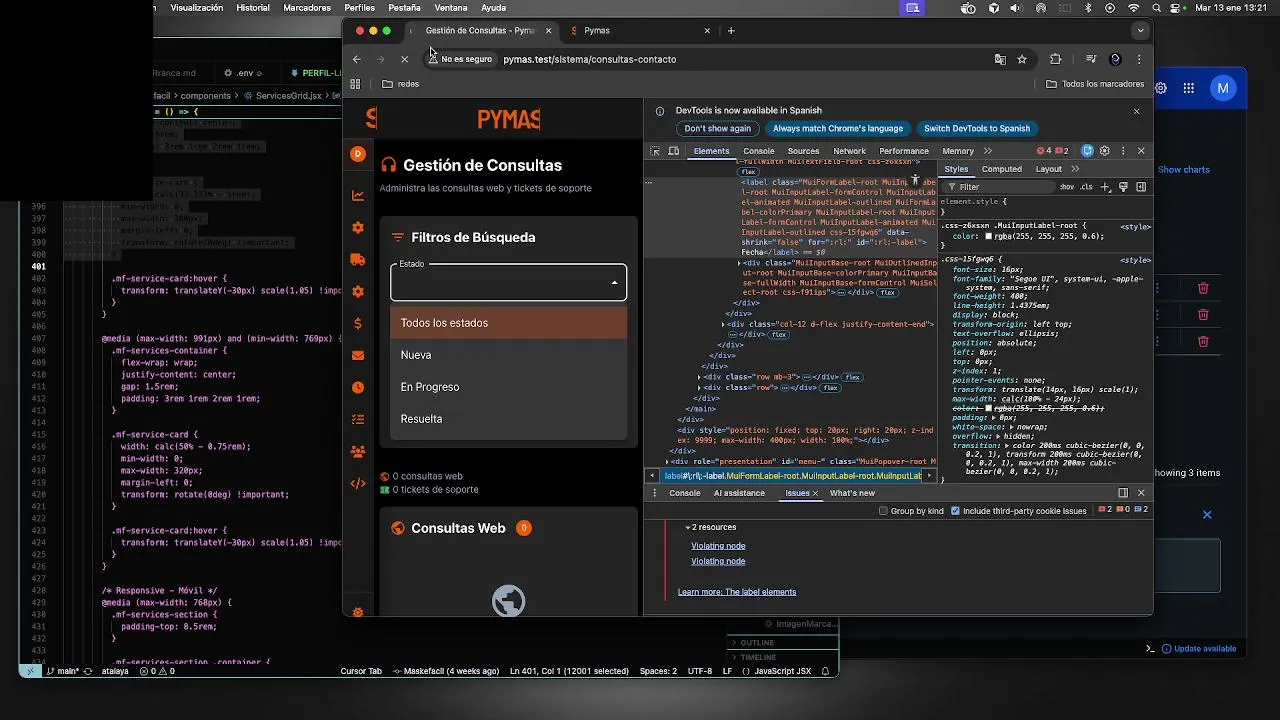The height and width of the screenshot is (720, 1280).
Task: Stop loading page with X button
Action: click(404, 59)
